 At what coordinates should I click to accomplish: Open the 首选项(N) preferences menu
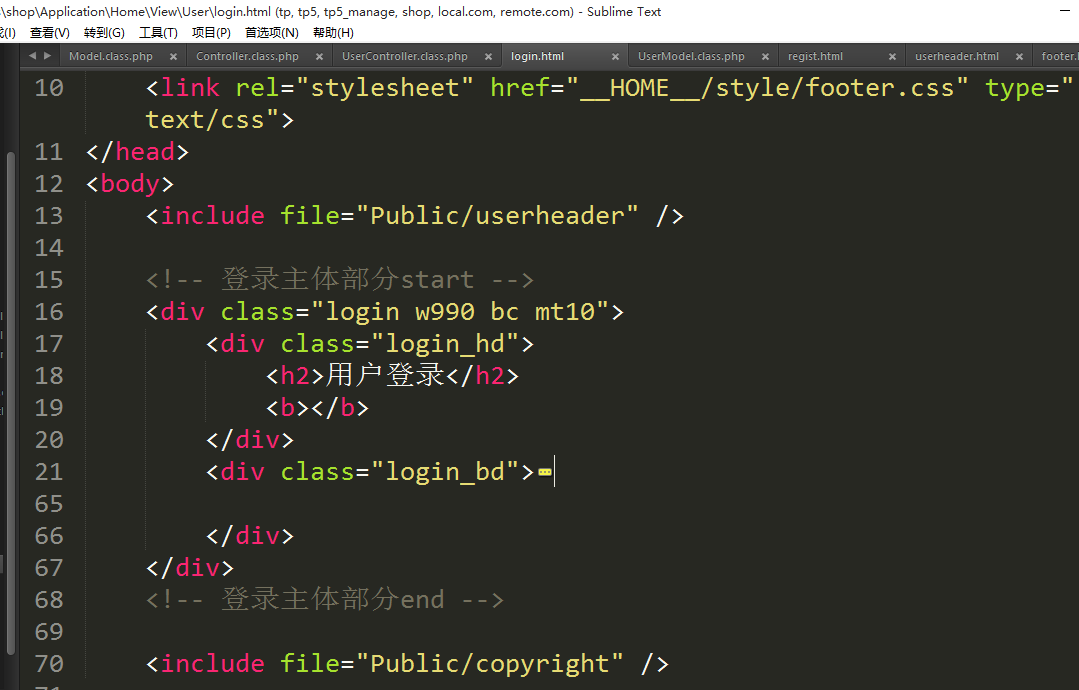271,32
